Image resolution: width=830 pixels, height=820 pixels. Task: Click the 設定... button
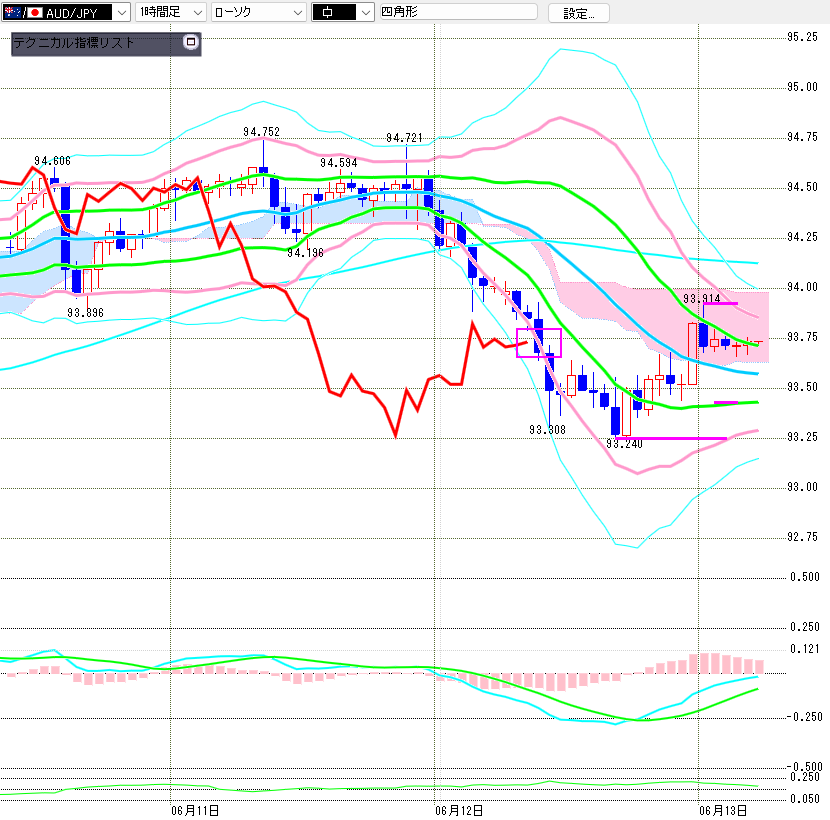[x=579, y=13]
